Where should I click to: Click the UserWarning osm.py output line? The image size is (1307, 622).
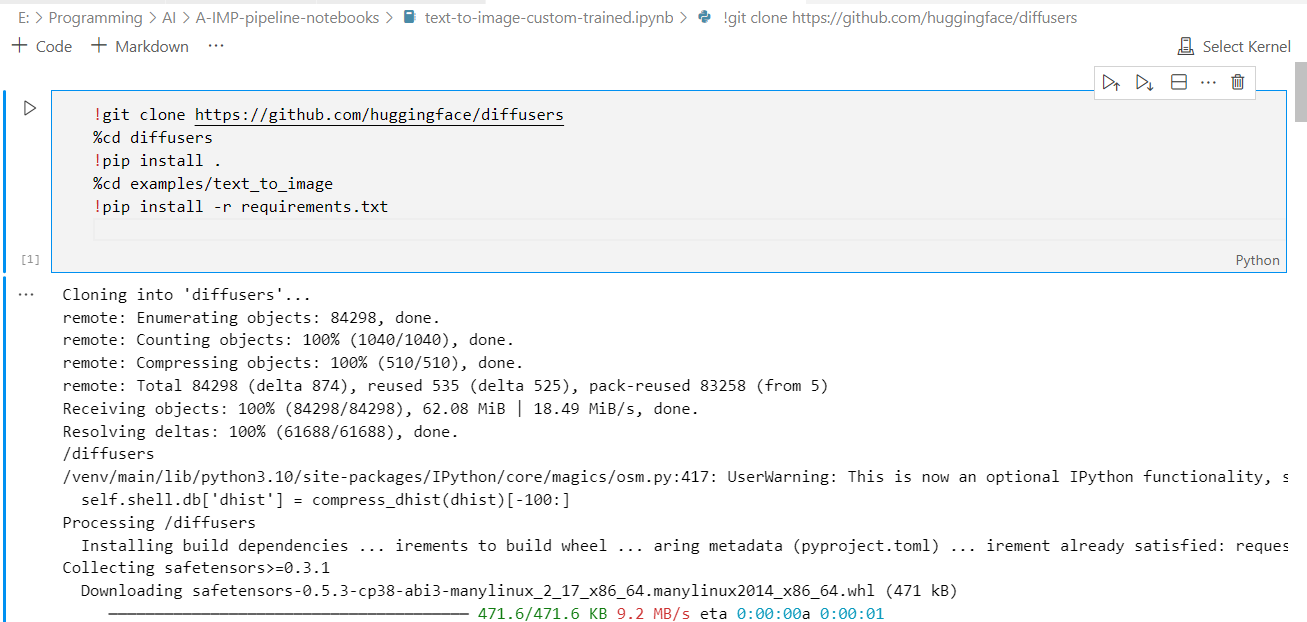675,477
